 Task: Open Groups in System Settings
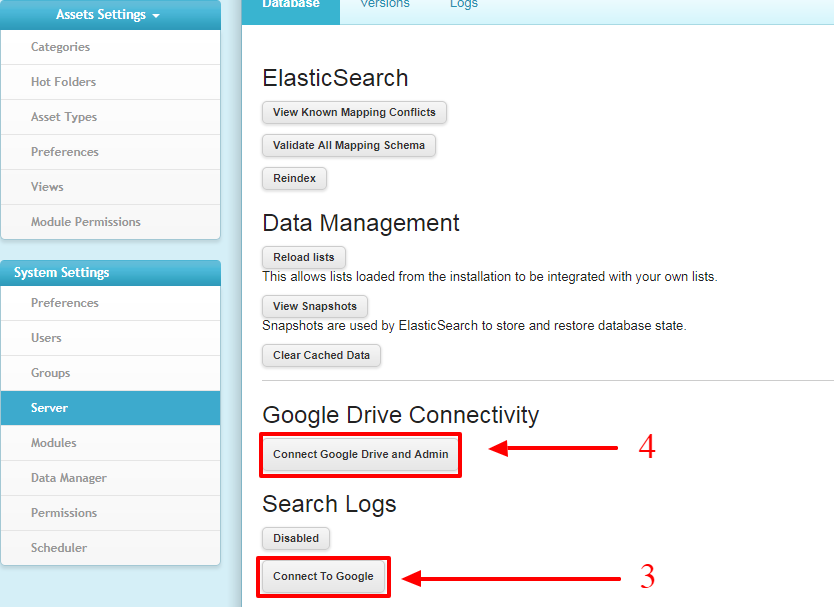coord(111,373)
